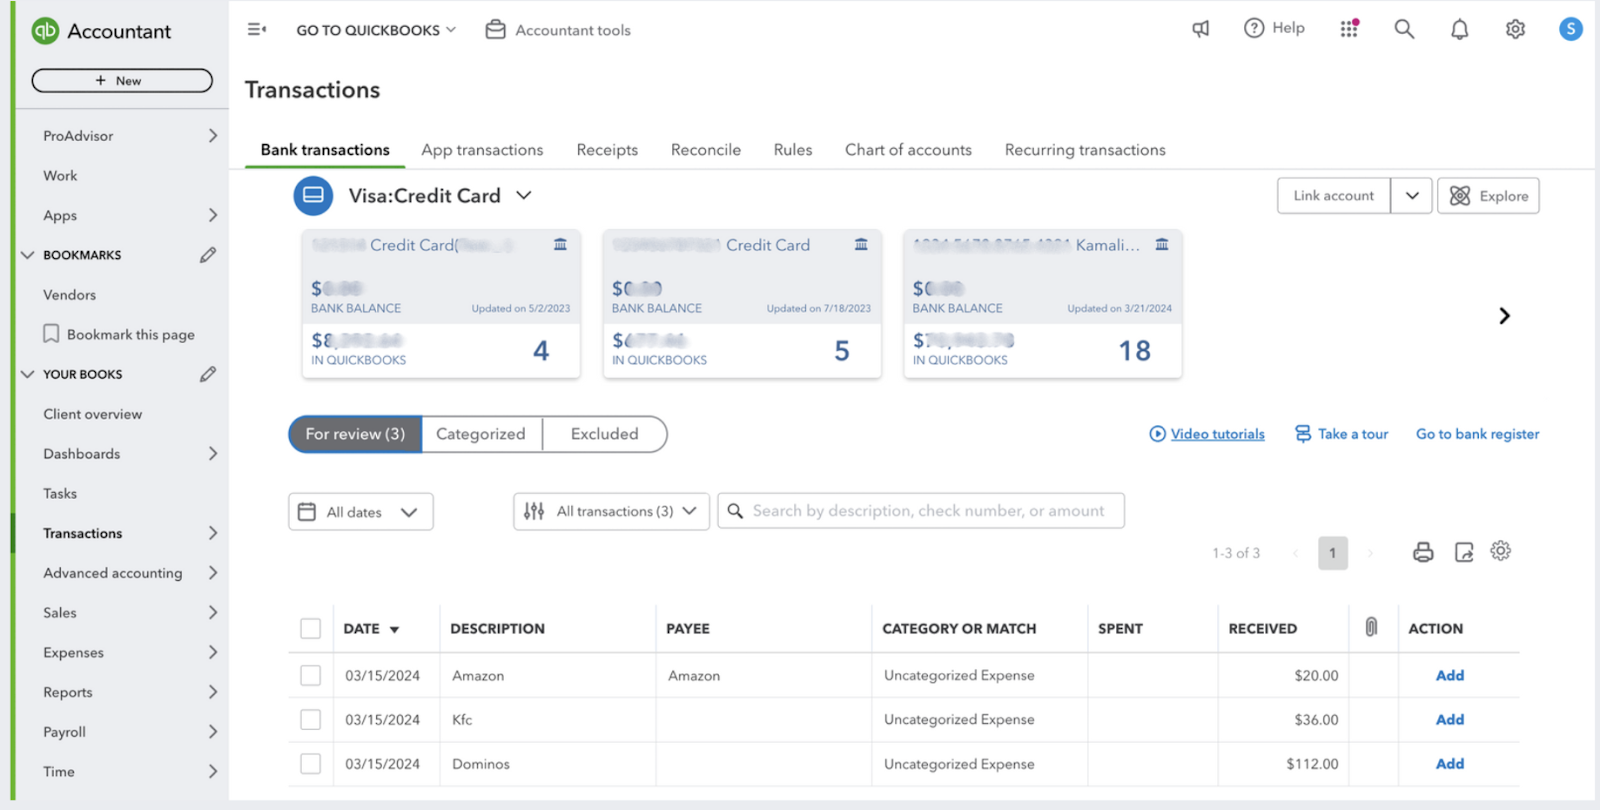
Task: Open the apps grid icon
Action: (x=1349, y=28)
